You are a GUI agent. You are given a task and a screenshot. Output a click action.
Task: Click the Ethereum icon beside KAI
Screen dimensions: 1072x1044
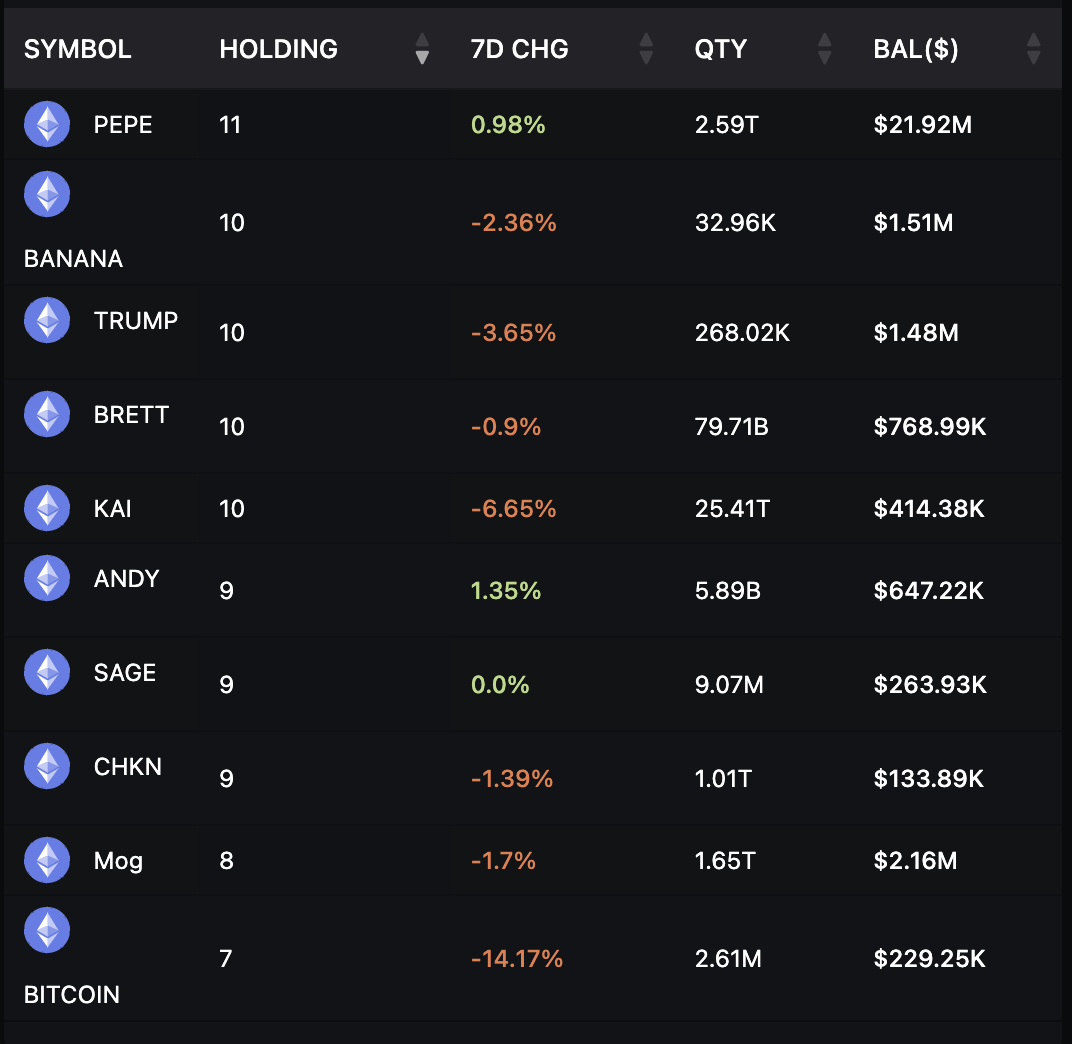47,508
